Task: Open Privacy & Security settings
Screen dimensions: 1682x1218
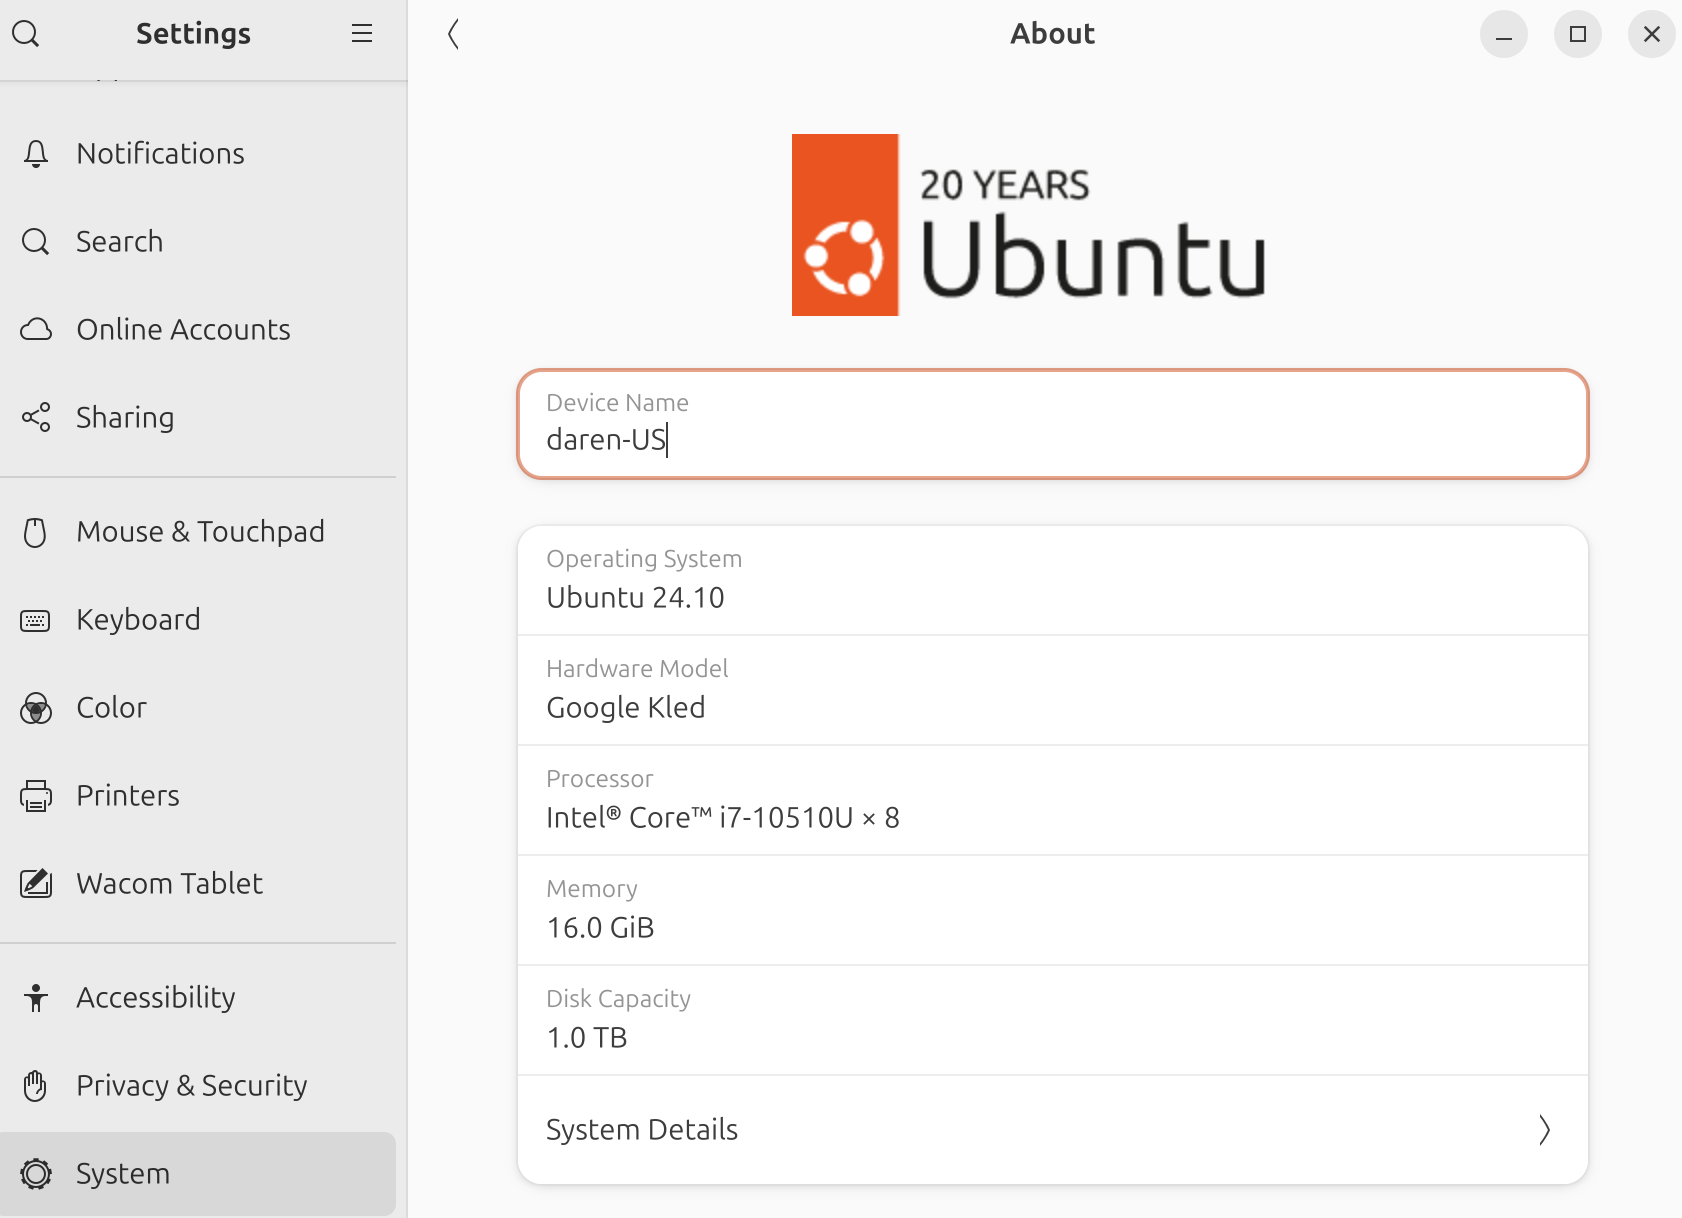Action: [x=198, y=1086]
